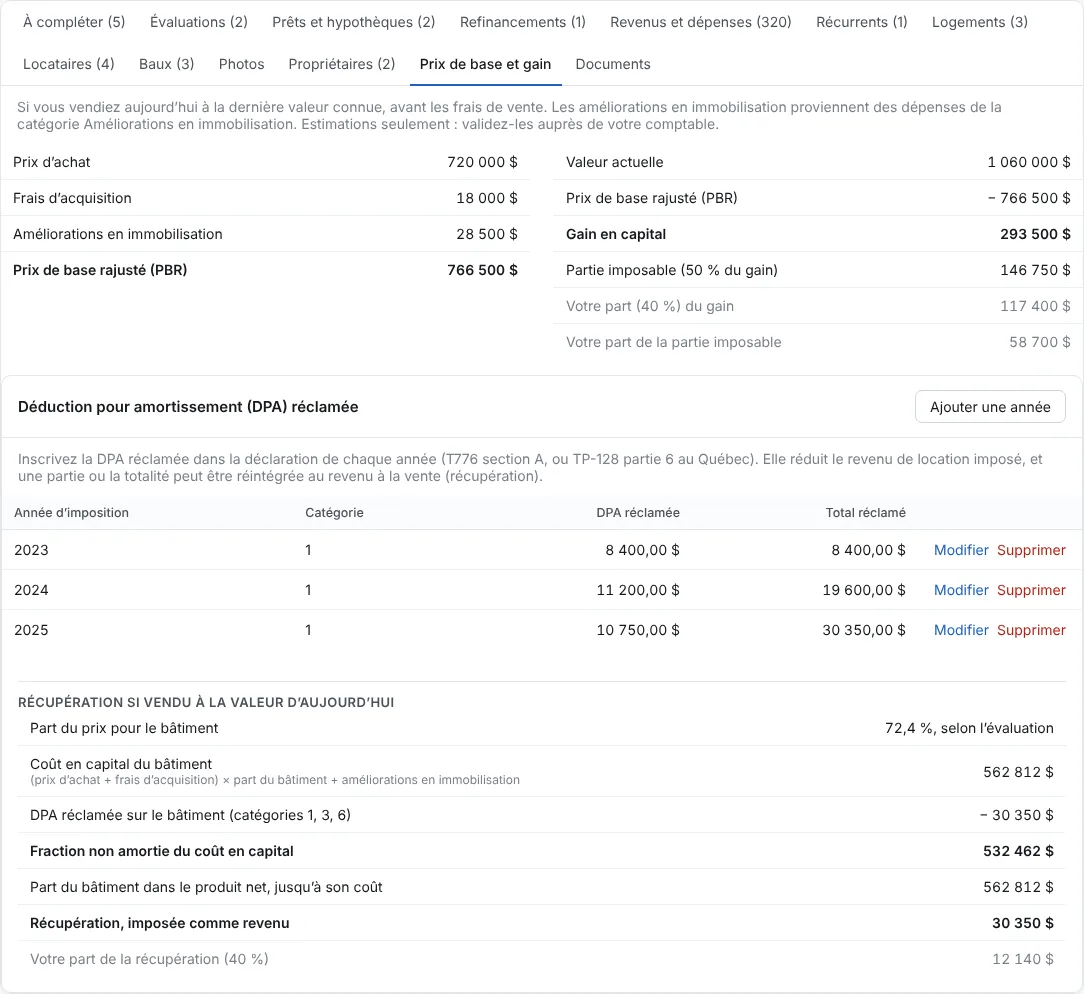Image resolution: width=1084 pixels, height=994 pixels.
Task: Click the 12 140 $ recapture share
Action: [x=1022, y=959]
